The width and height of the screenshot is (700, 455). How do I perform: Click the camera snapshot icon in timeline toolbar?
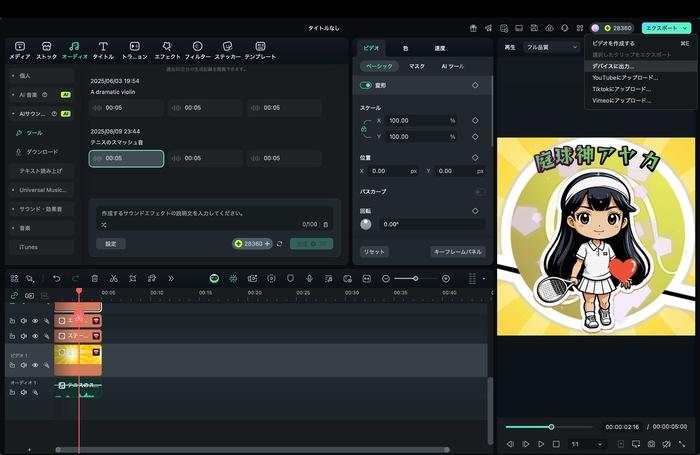(x=252, y=279)
